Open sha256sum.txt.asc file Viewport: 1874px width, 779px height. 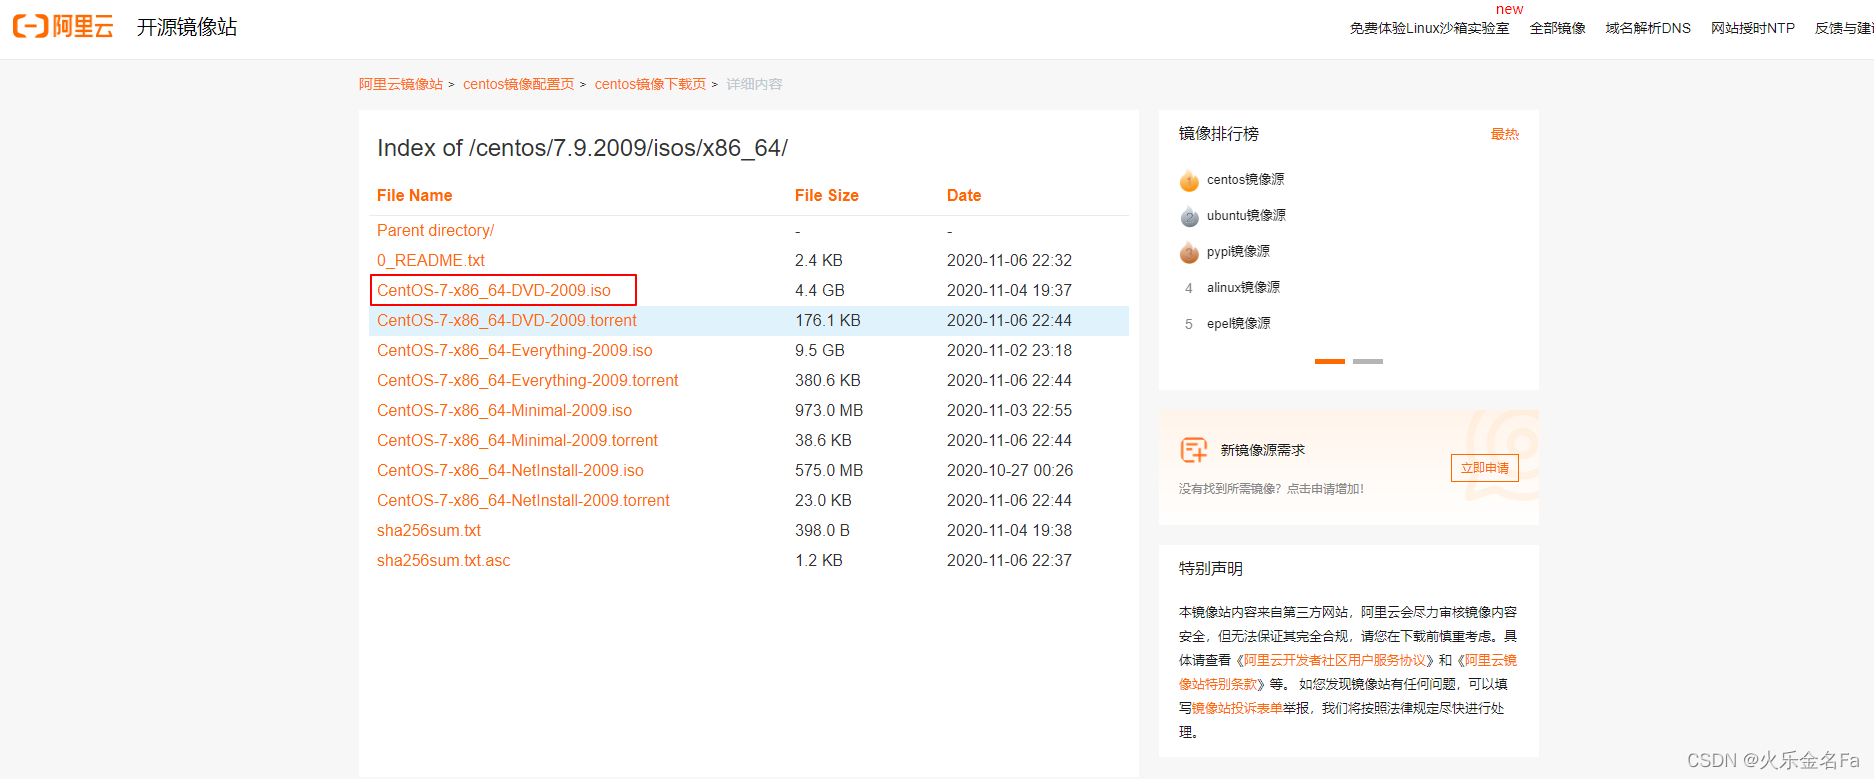point(444,560)
